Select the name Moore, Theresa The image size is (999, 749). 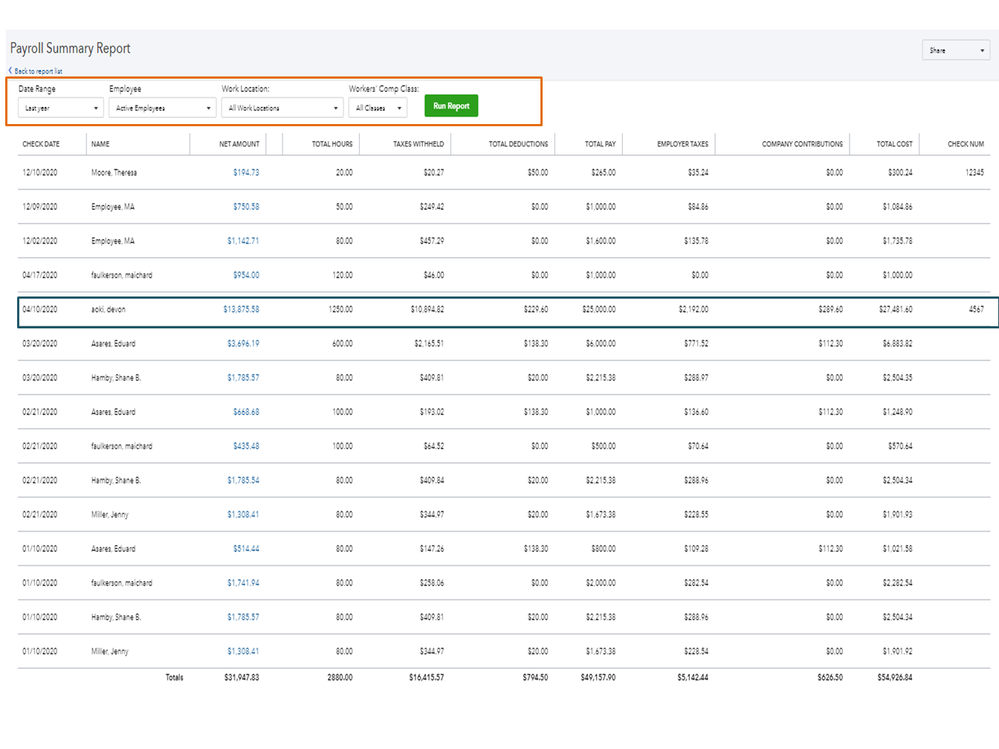tap(113, 173)
